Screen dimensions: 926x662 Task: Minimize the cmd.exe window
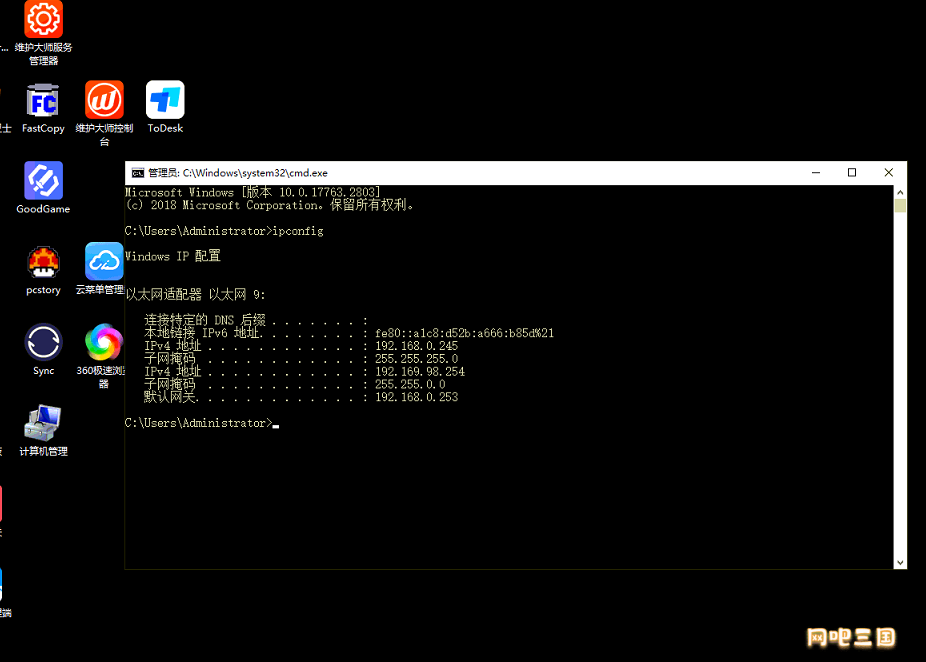pyautogui.click(x=816, y=172)
